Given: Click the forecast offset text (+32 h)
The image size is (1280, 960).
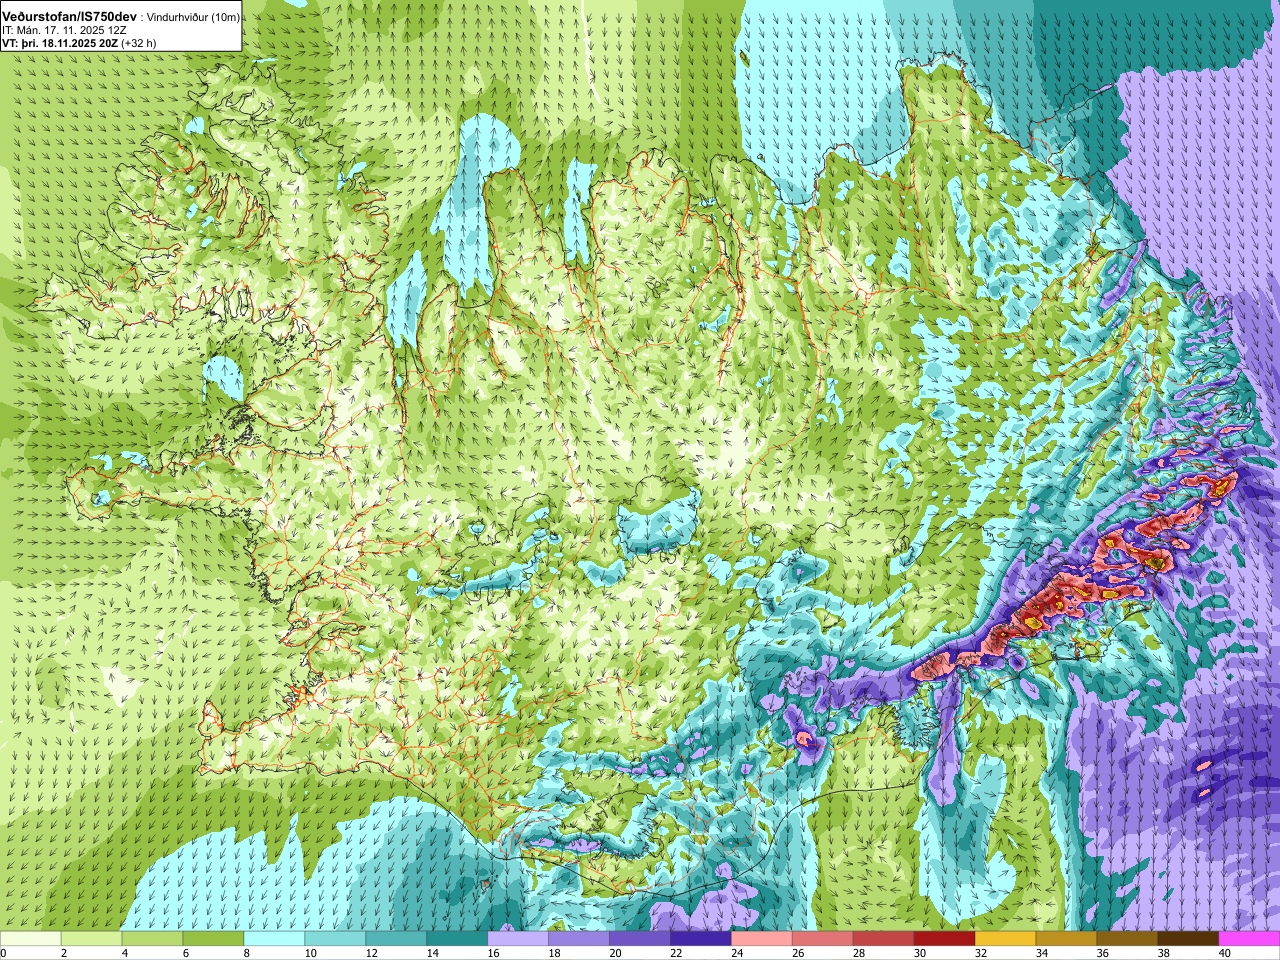Looking at the screenshot, I should click(x=138, y=43).
